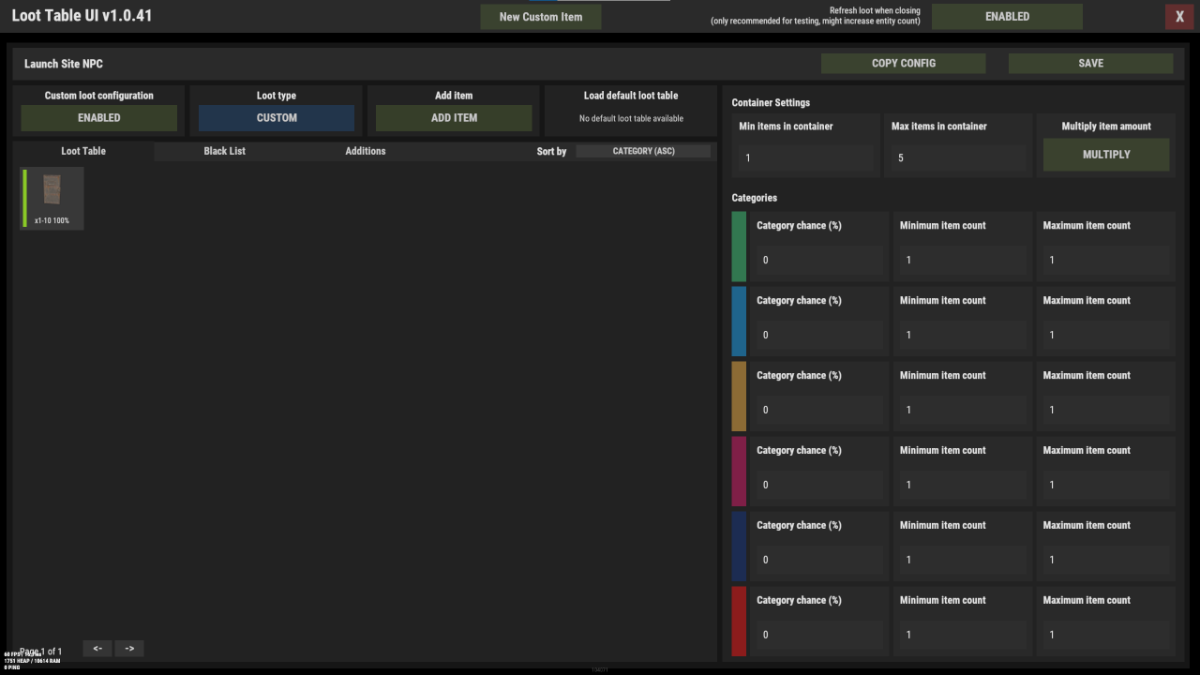The width and height of the screenshot is (1200, 675).
Task: Select the red category color swatch
Action: point(739,621)
